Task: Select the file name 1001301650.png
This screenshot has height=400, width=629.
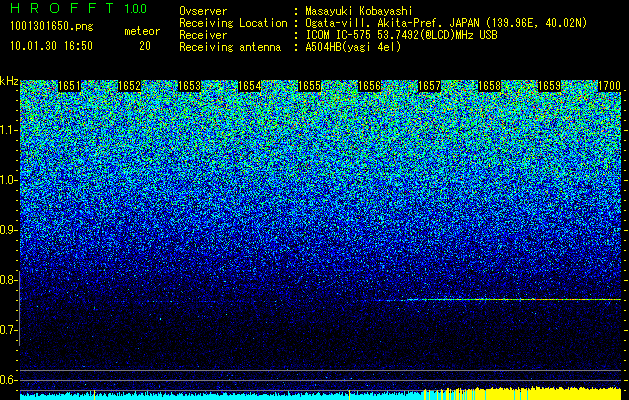Action: pos(52,27)
